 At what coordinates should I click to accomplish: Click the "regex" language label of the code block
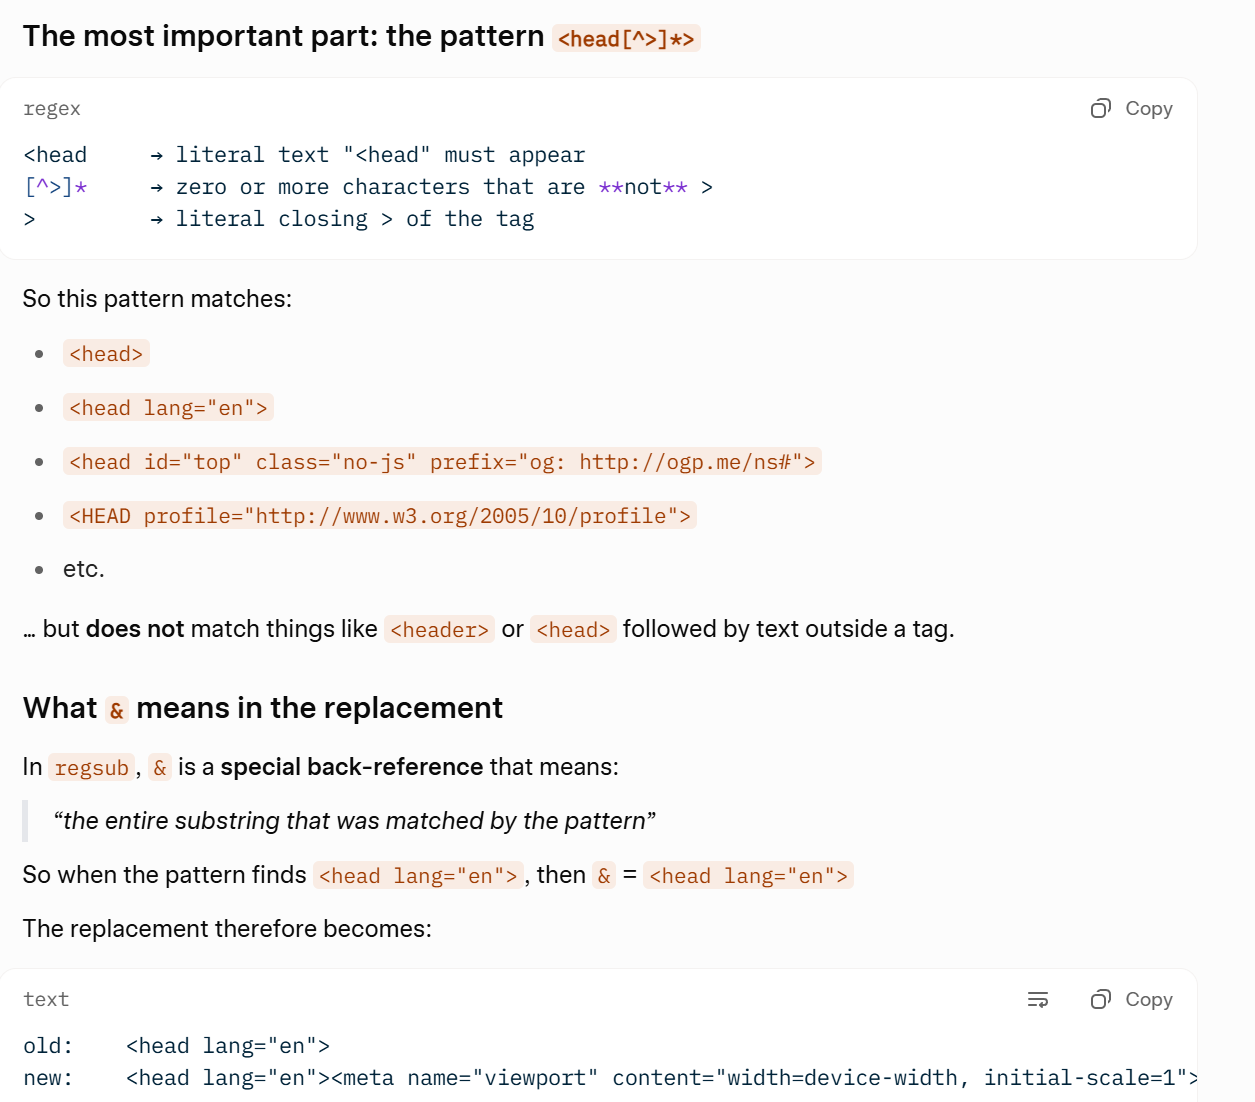click(52, 109)
